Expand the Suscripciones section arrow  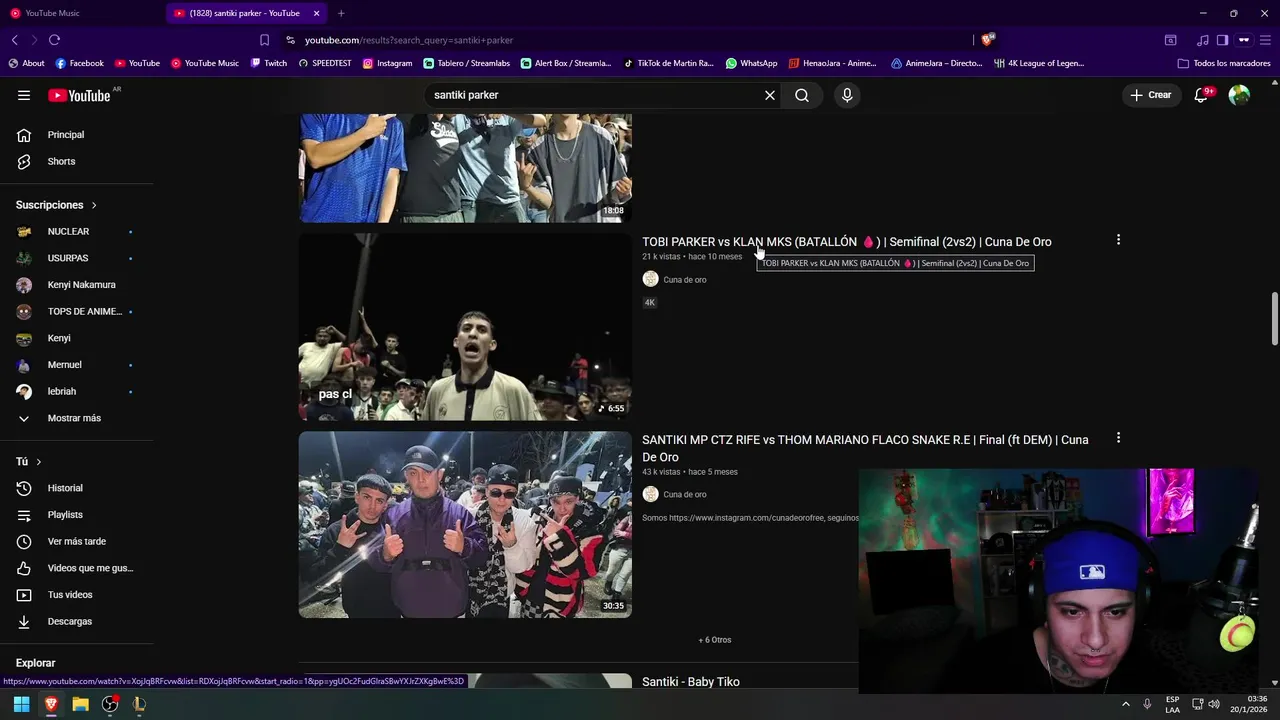(x=94, y=205)
